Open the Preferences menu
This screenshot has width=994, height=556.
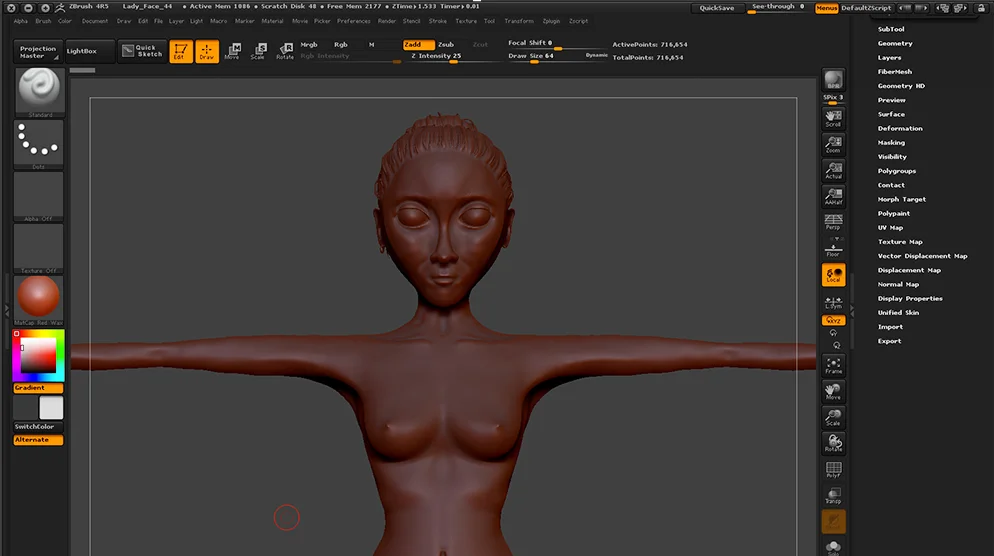pyautogui.click(x=354, y=21)
